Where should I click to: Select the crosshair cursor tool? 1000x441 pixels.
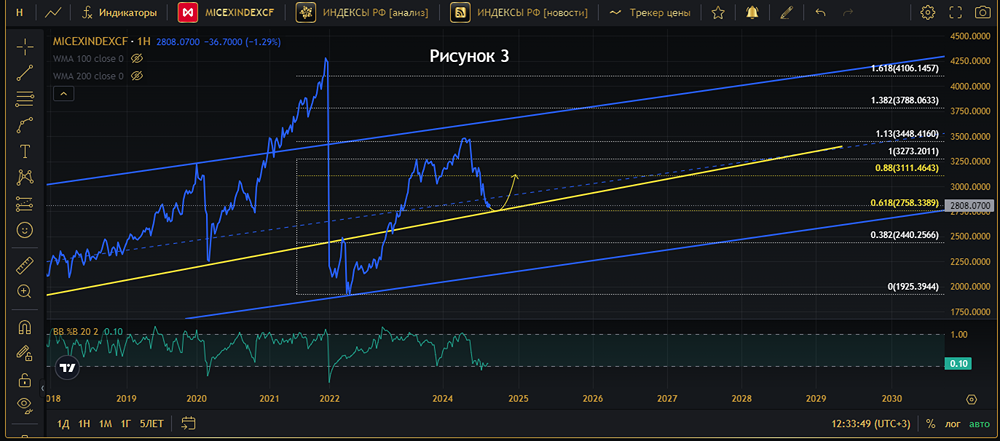(x=25, y=46)
